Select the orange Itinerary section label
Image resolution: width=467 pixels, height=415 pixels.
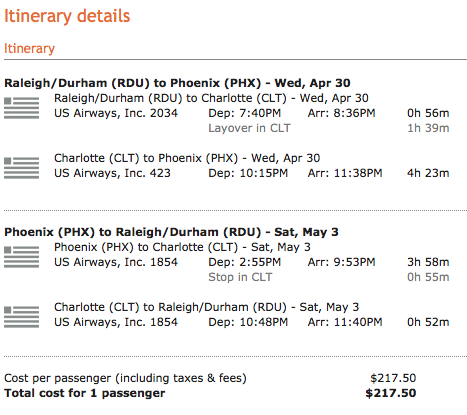[29, 49]
